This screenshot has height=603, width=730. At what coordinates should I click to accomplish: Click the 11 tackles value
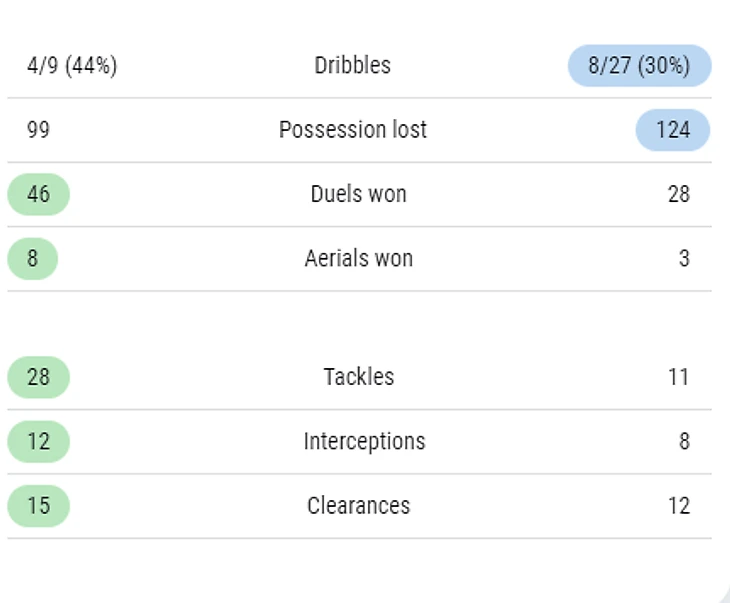pos(679,377)
